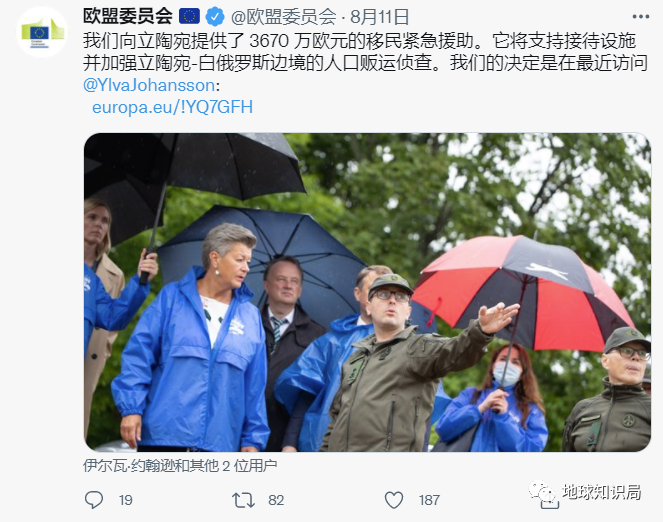663x522 pixels.
Task: Open the europa.eu/!YQ7GFH link
Action: coord(173,107)
